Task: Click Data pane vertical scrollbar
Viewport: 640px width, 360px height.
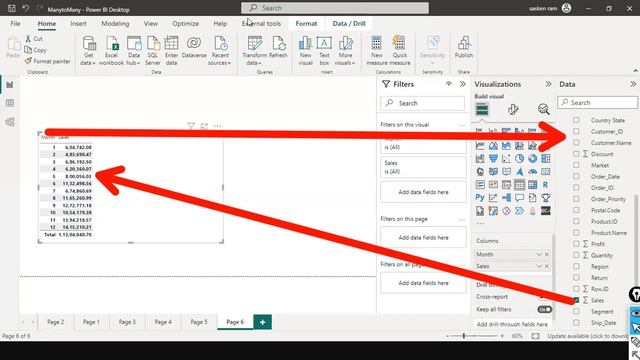Action: coord(636,241)
